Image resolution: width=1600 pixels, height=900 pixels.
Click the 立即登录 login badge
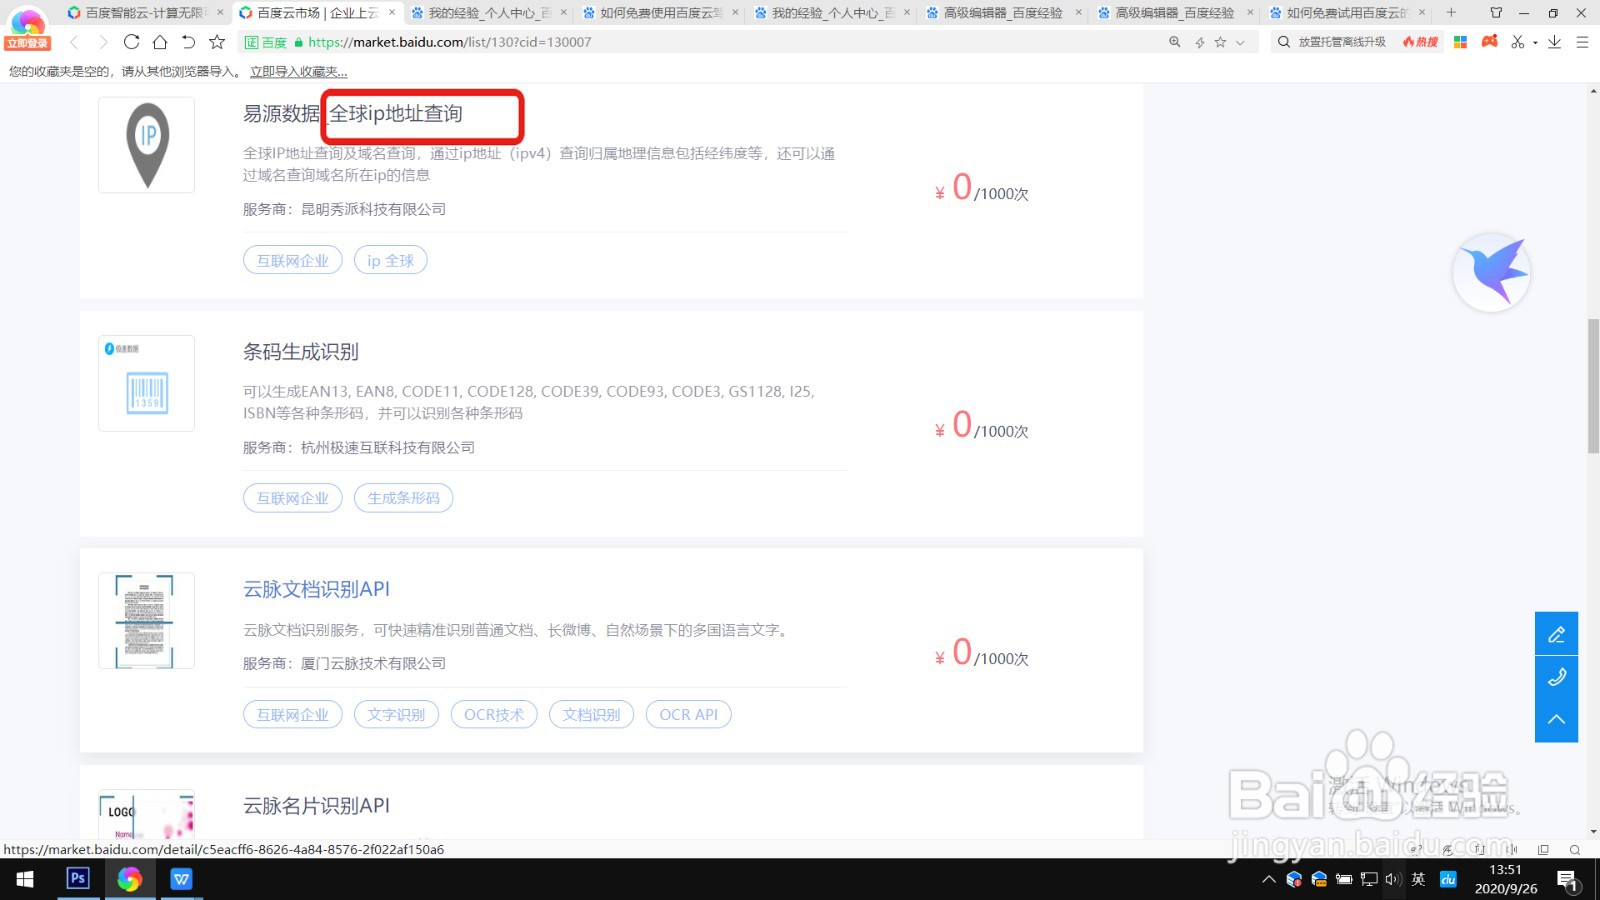tap(27, 43)
